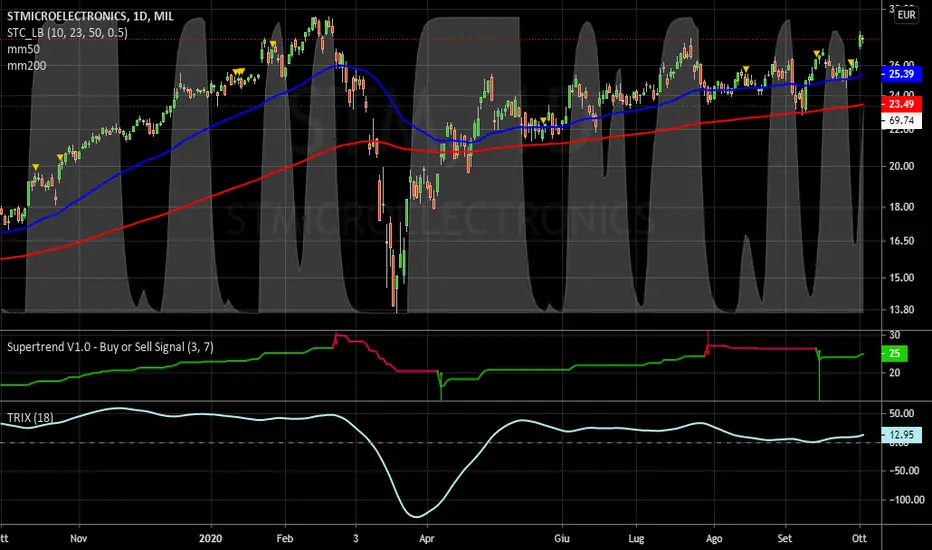Click the Set label on time axis
The image size is (932, 550).
coord(785,538)
